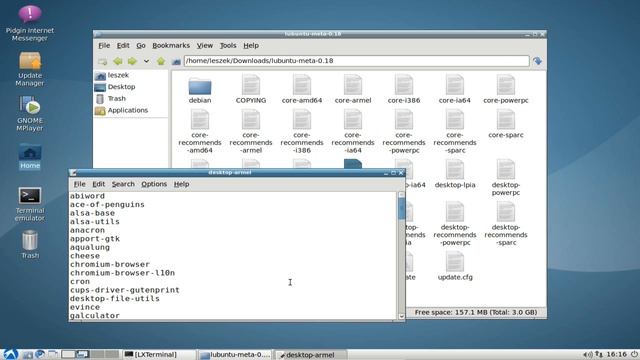Screen dimensions: 640x360
Task: Open Pidgin Internet Messenger desktop icon
Action: tap(30, 23)
